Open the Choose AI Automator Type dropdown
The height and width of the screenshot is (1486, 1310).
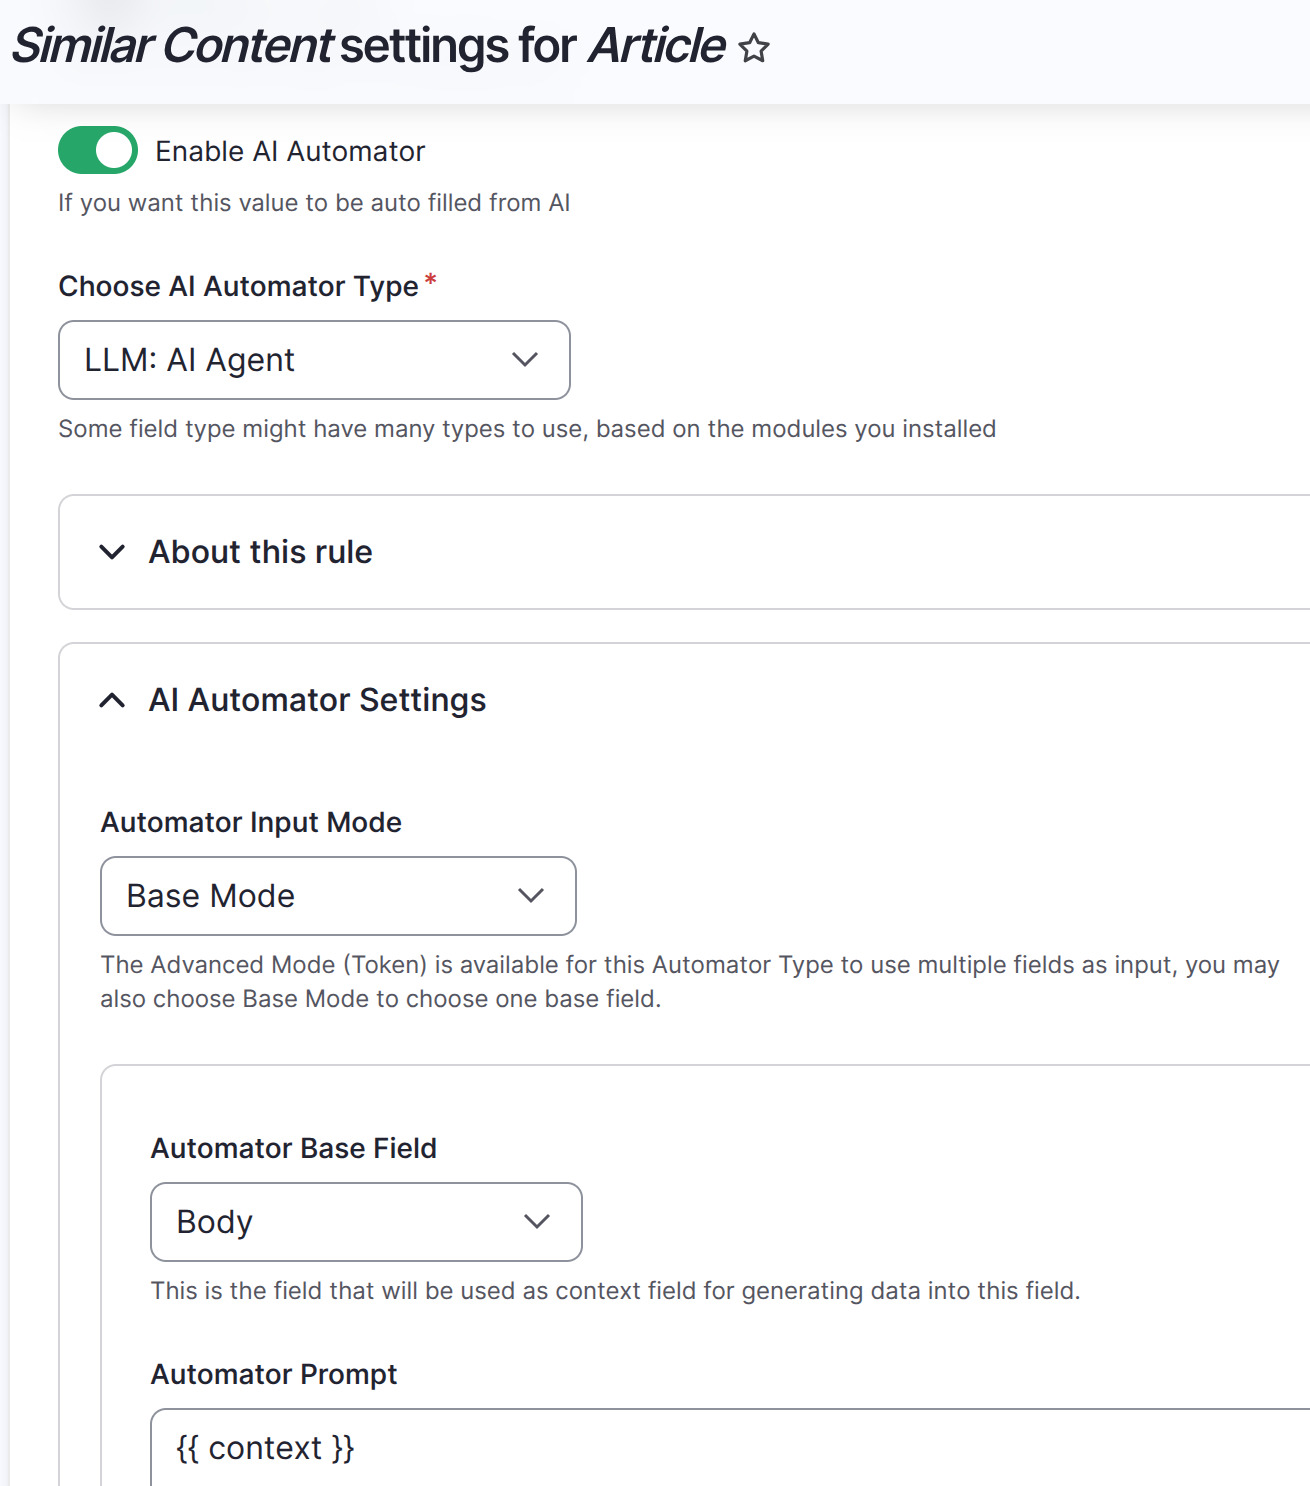click(x=314, y=360)
